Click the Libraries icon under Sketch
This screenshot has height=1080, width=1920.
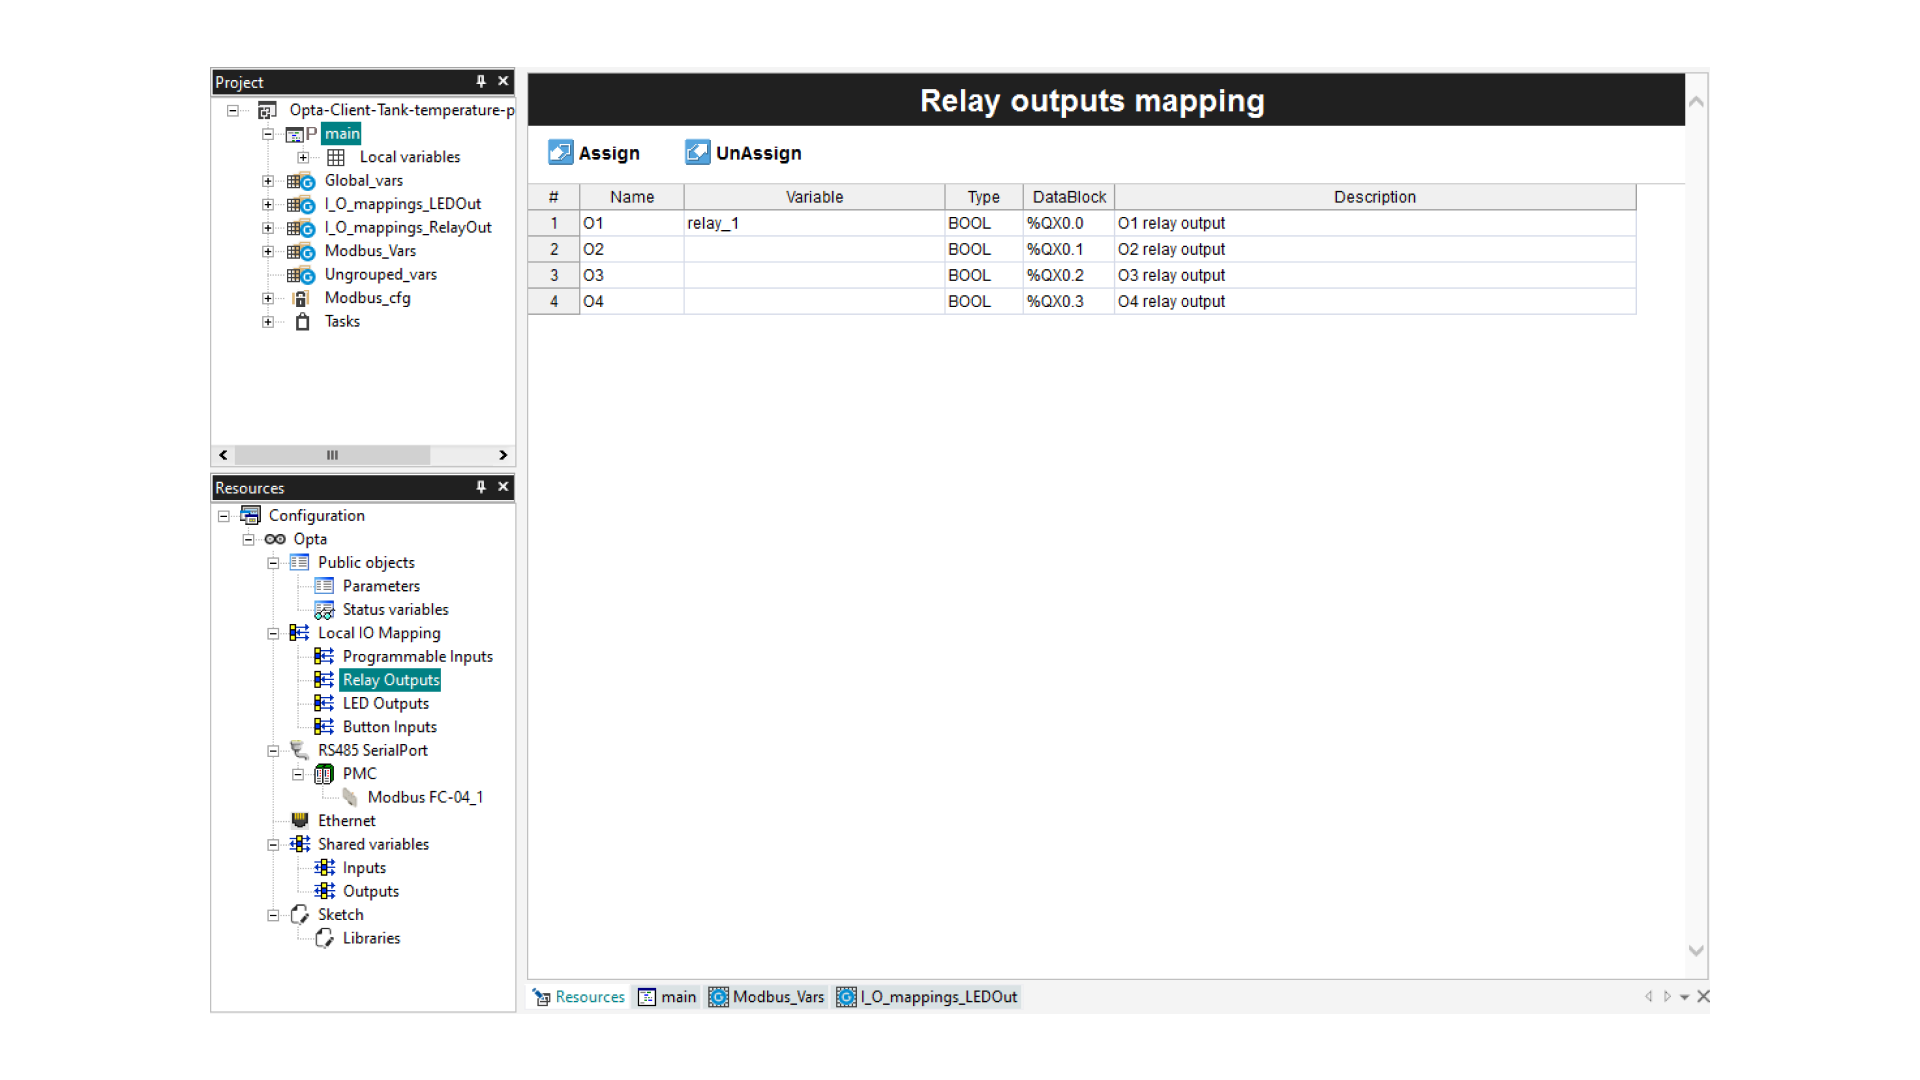click(324, 938)
